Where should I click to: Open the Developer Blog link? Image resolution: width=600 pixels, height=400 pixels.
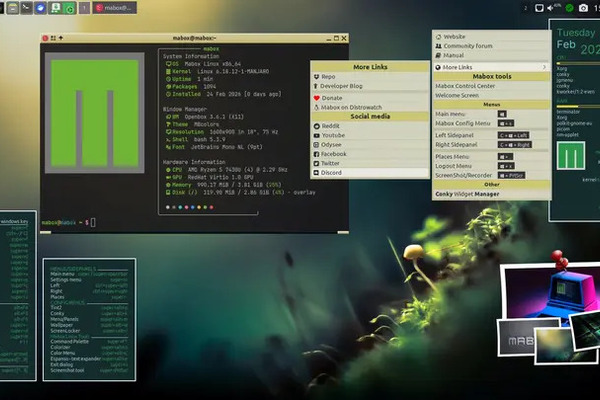click(370, 86)
